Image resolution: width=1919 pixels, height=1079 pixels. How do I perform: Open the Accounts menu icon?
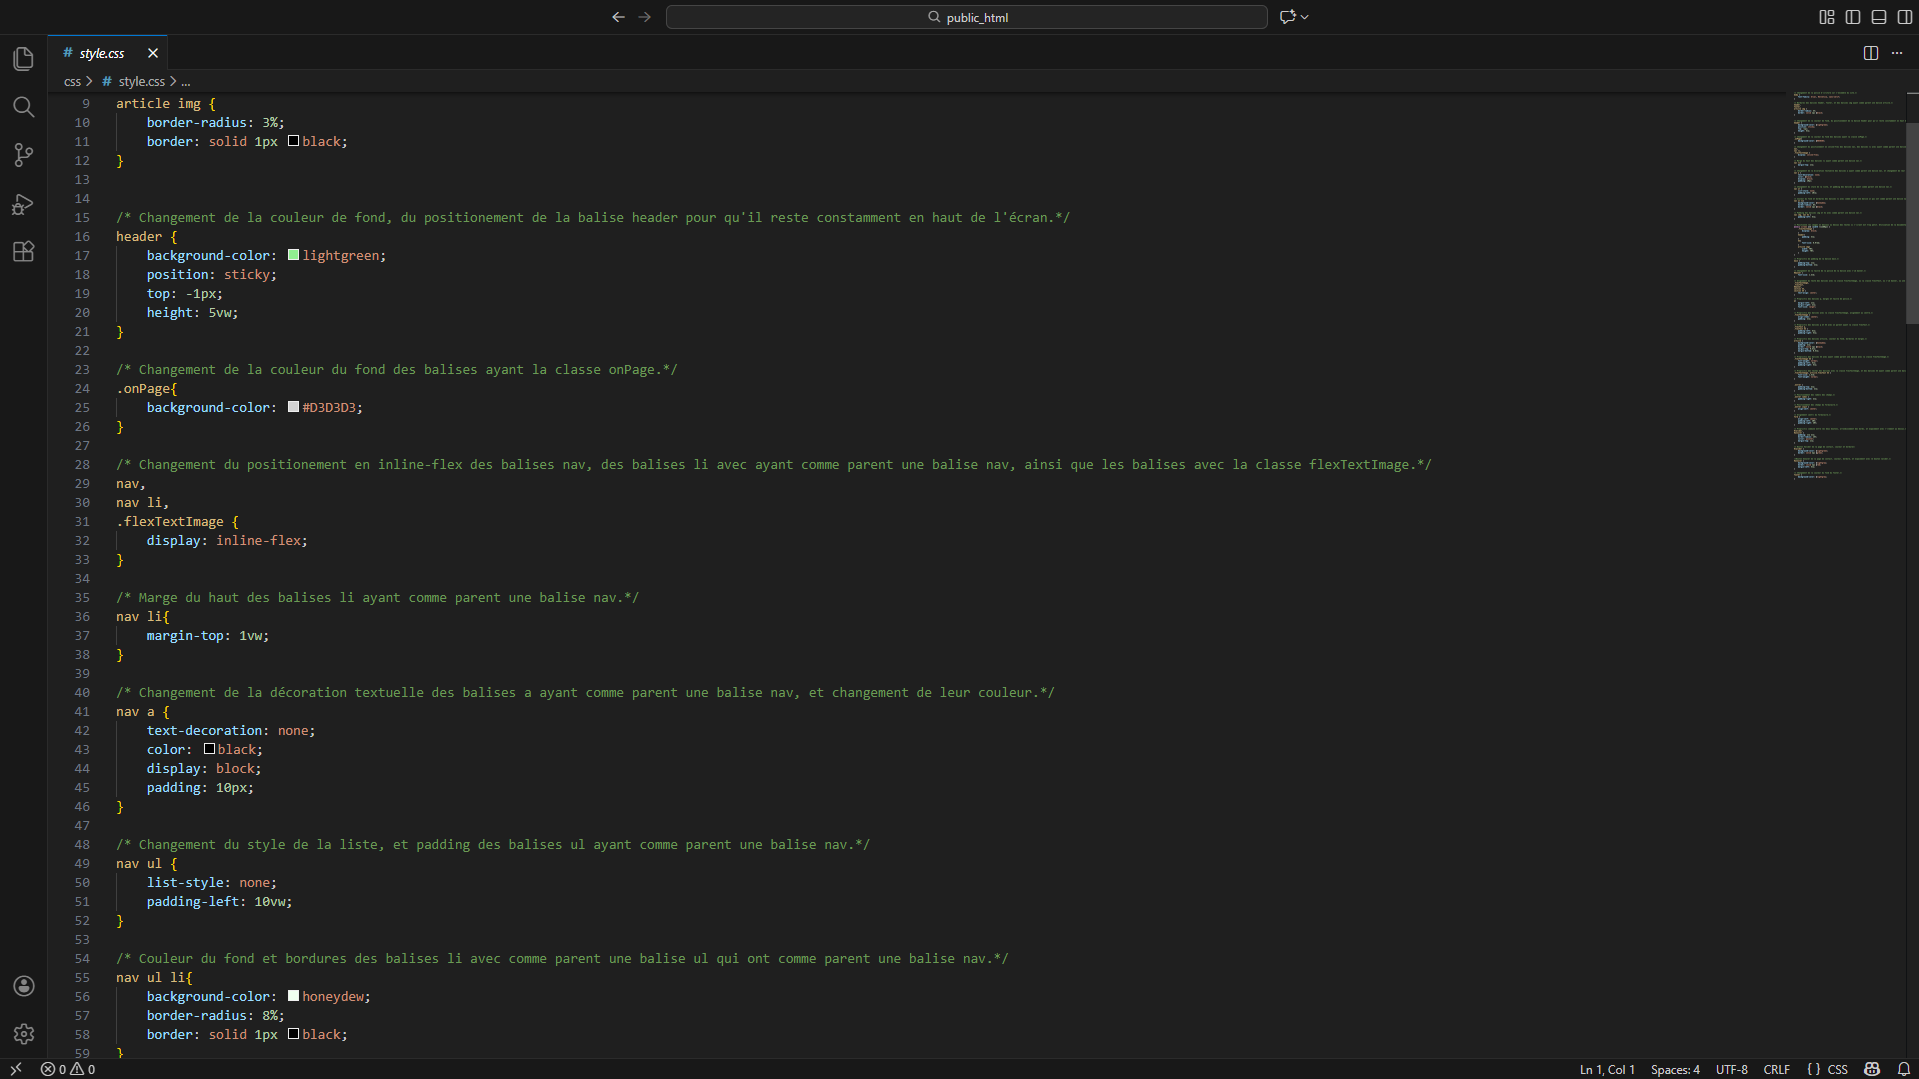[x=24, y=986]
